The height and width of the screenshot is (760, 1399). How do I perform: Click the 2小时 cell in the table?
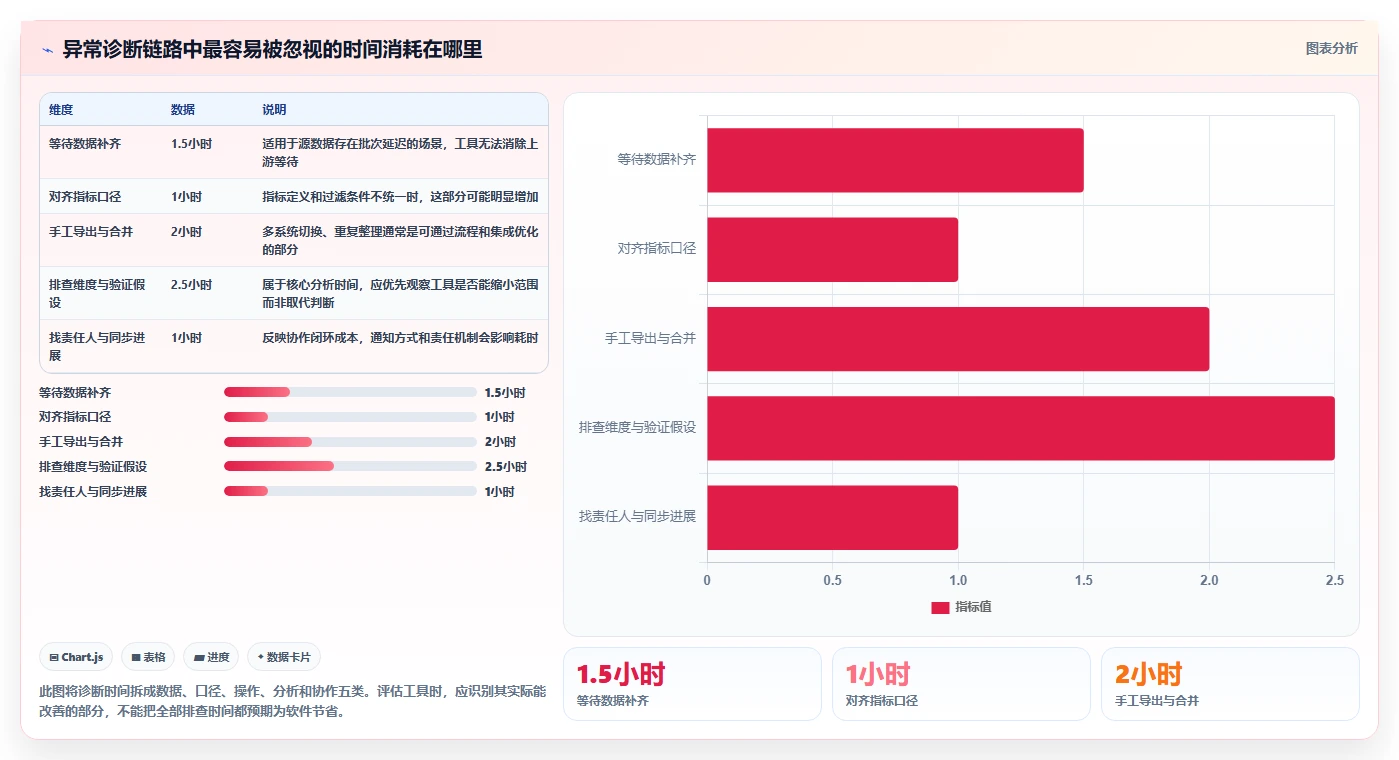[x=186, y=231]
